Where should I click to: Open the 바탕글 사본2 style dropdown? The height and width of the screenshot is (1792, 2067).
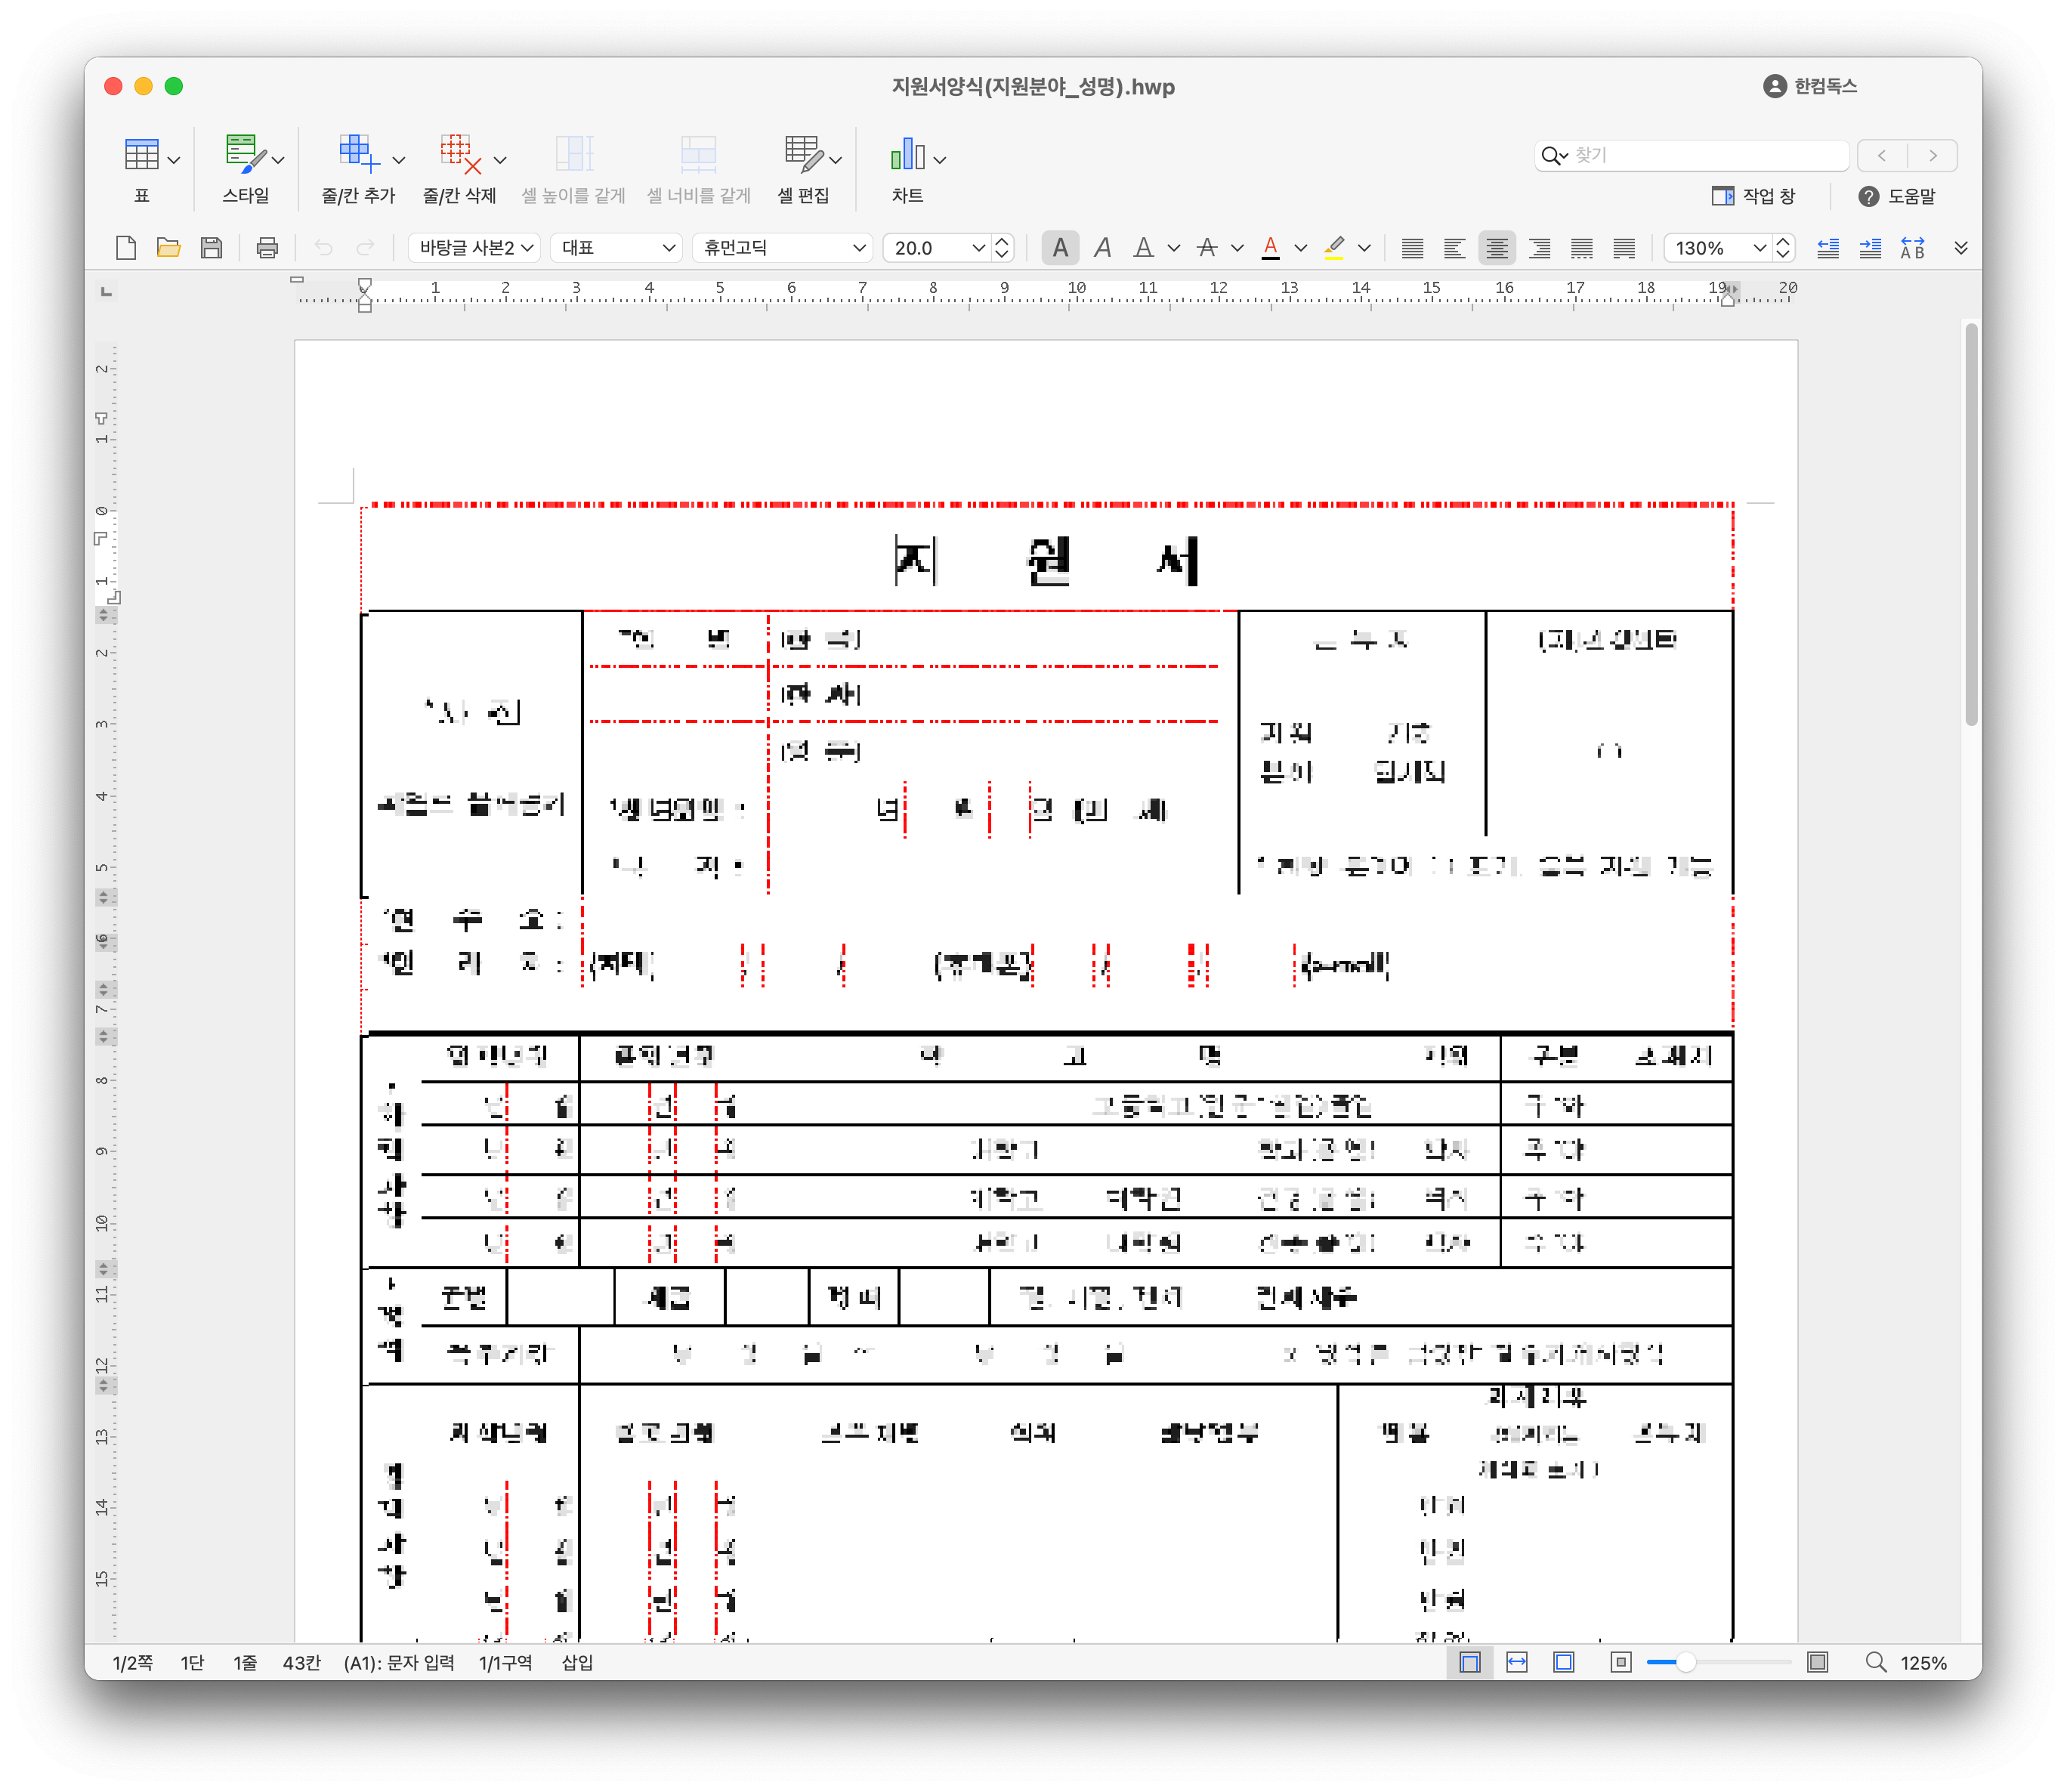tap(474, 248)
